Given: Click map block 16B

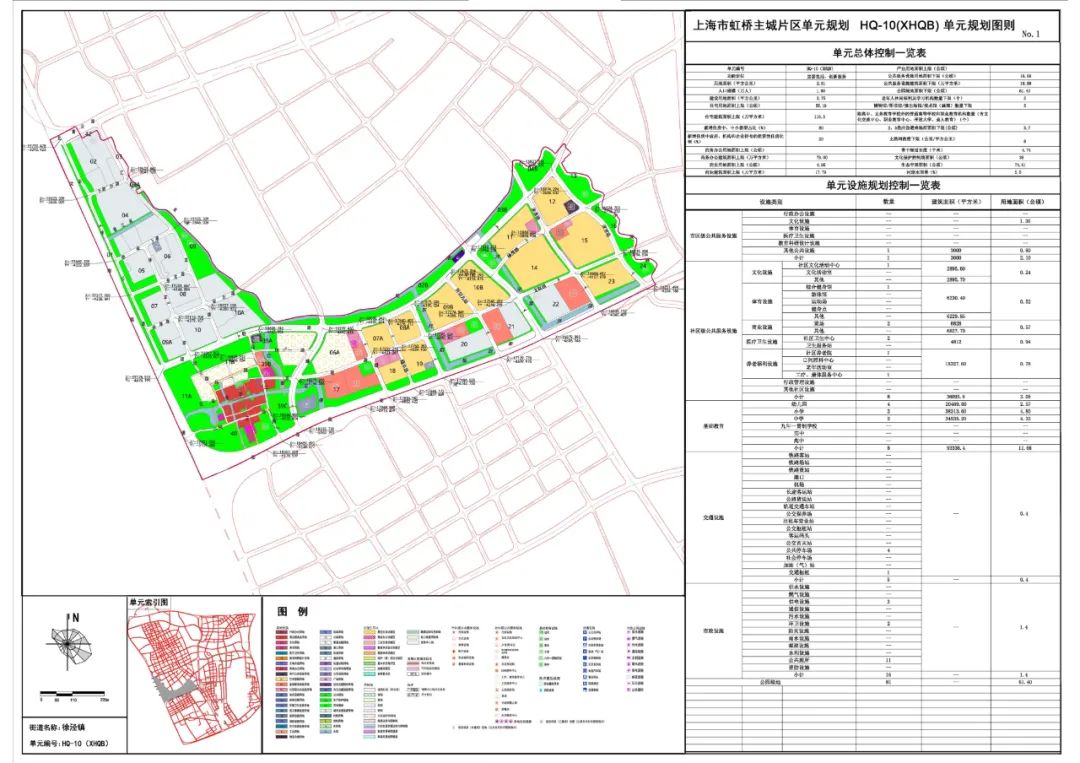Looking at the screenshot, I should pos(478,288).
